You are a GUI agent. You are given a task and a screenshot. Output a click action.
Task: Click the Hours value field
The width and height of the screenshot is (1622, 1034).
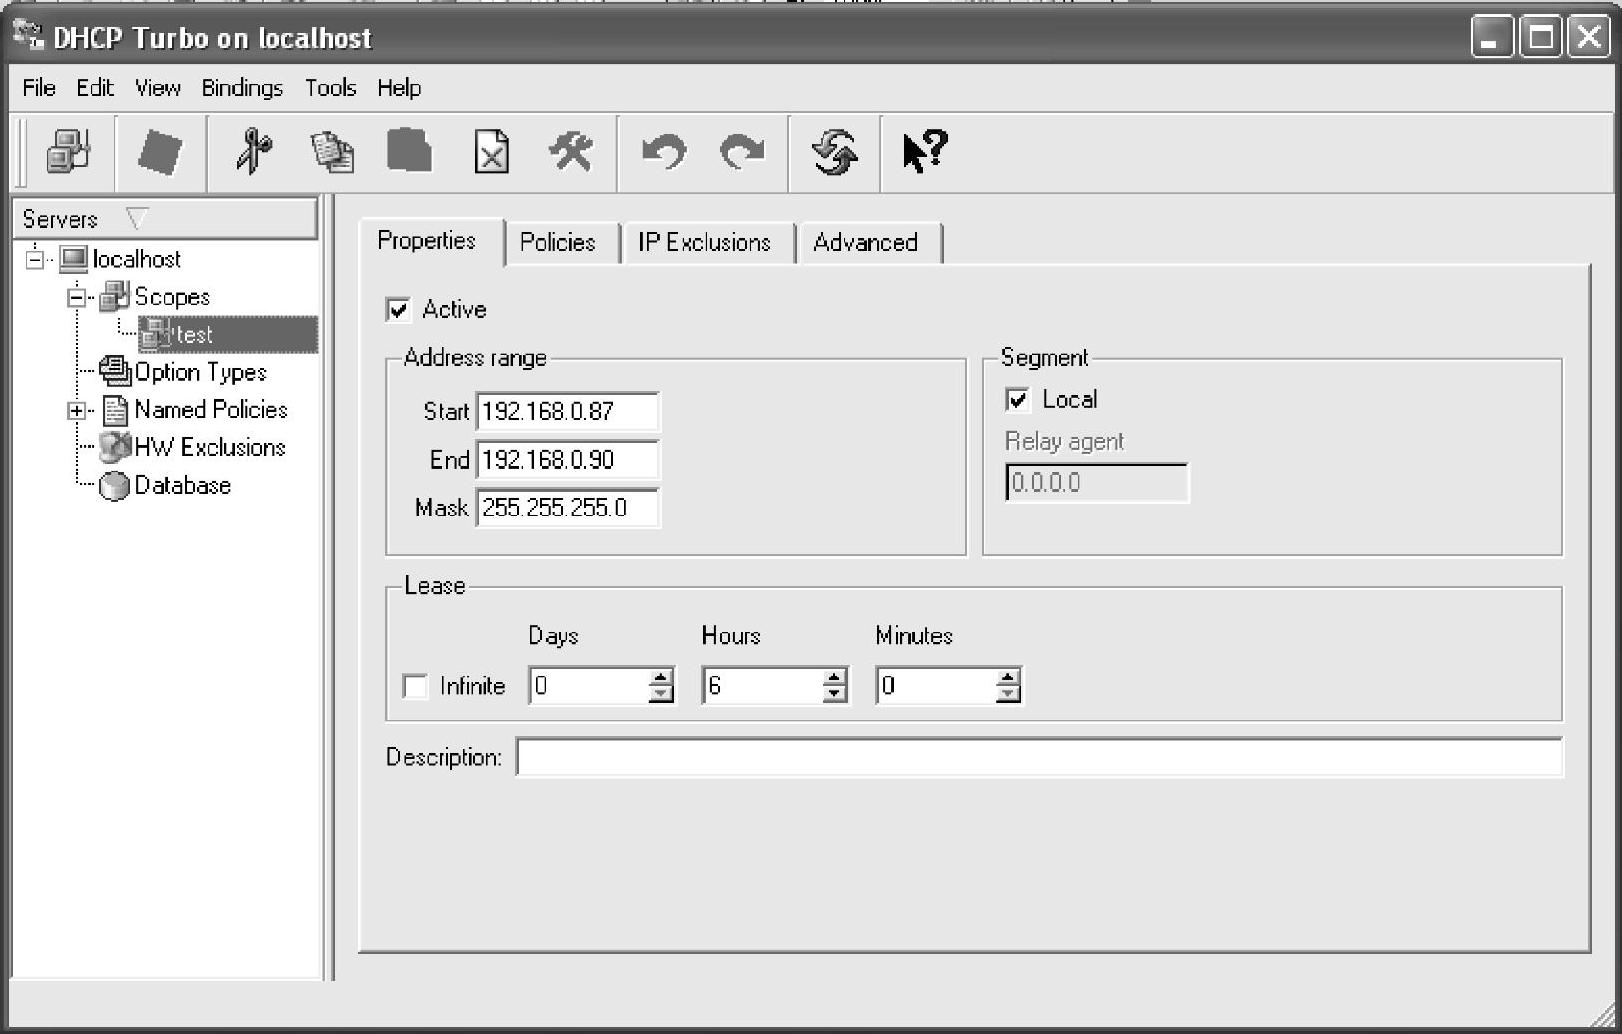click(x=762, y=686)
